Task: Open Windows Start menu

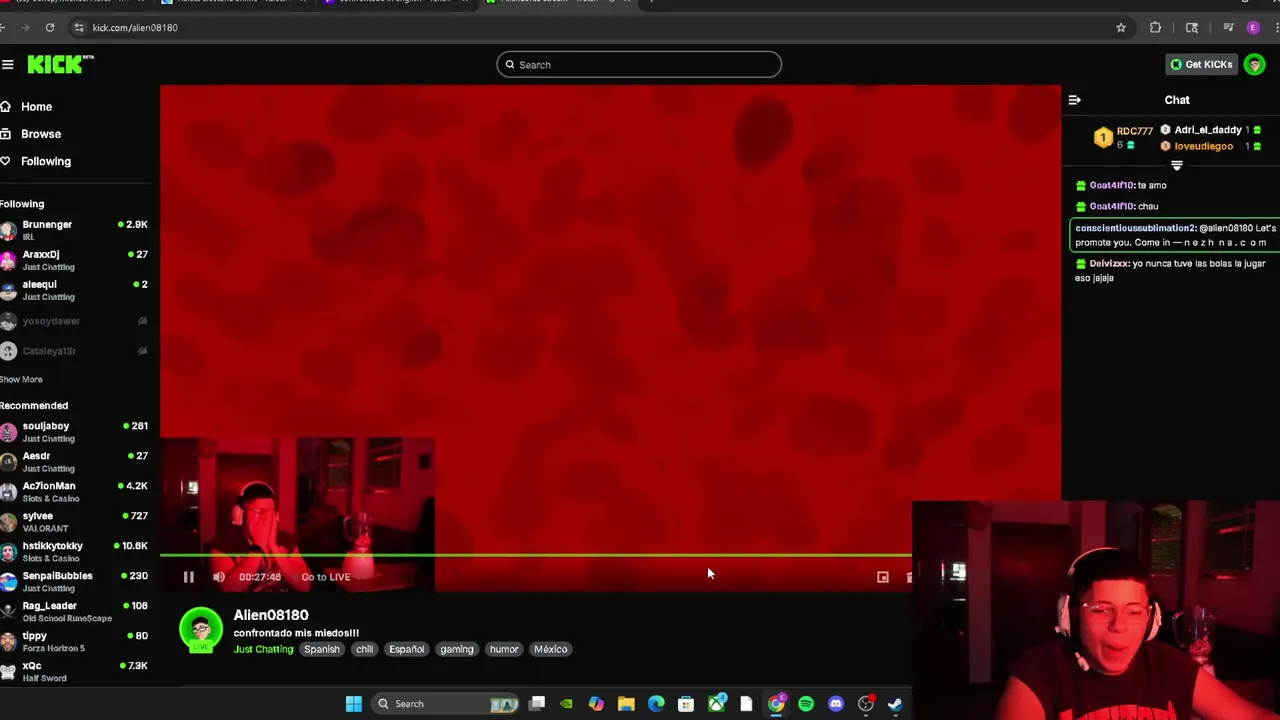Action: [x=353, y=704]
